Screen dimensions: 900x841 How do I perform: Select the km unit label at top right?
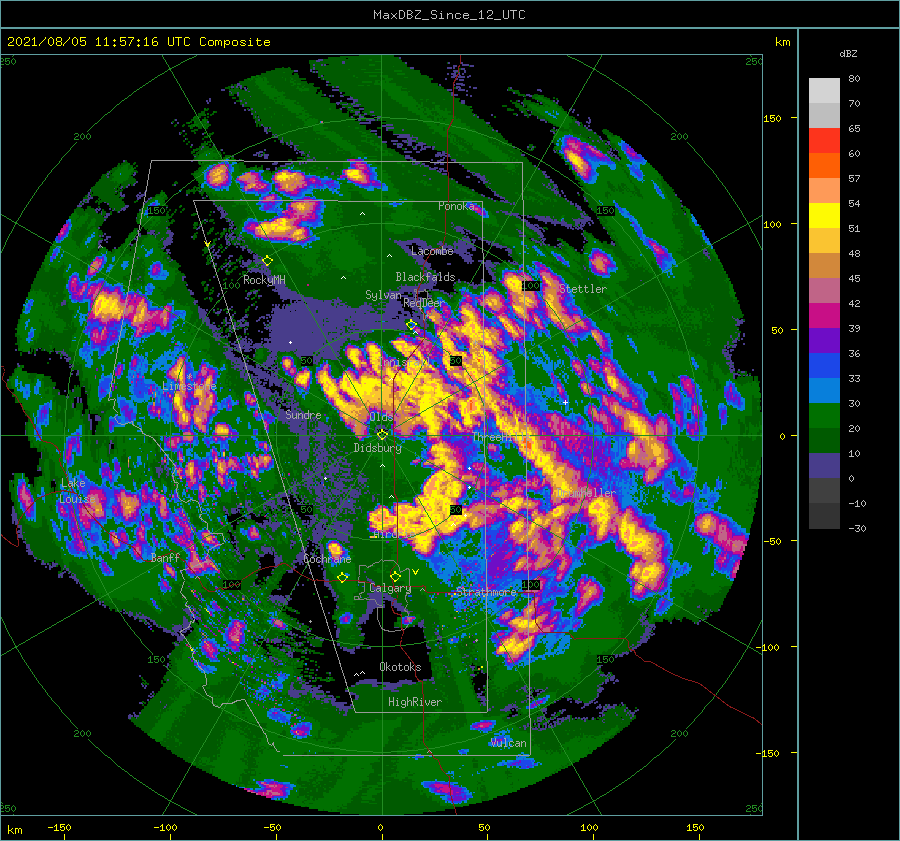[782, 42]
